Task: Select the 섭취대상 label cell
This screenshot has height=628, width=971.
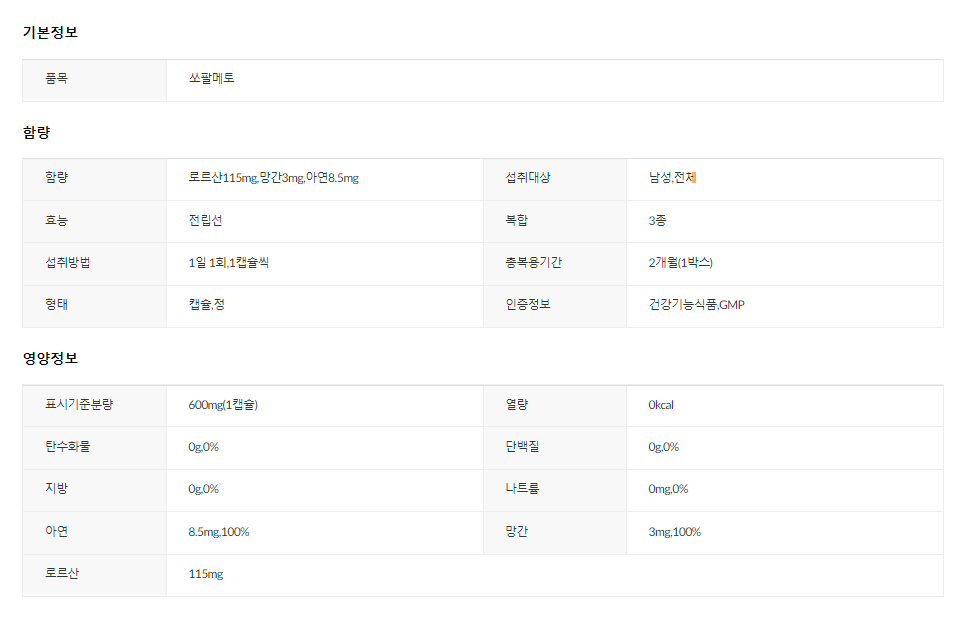Action: [x=528, y=178]
